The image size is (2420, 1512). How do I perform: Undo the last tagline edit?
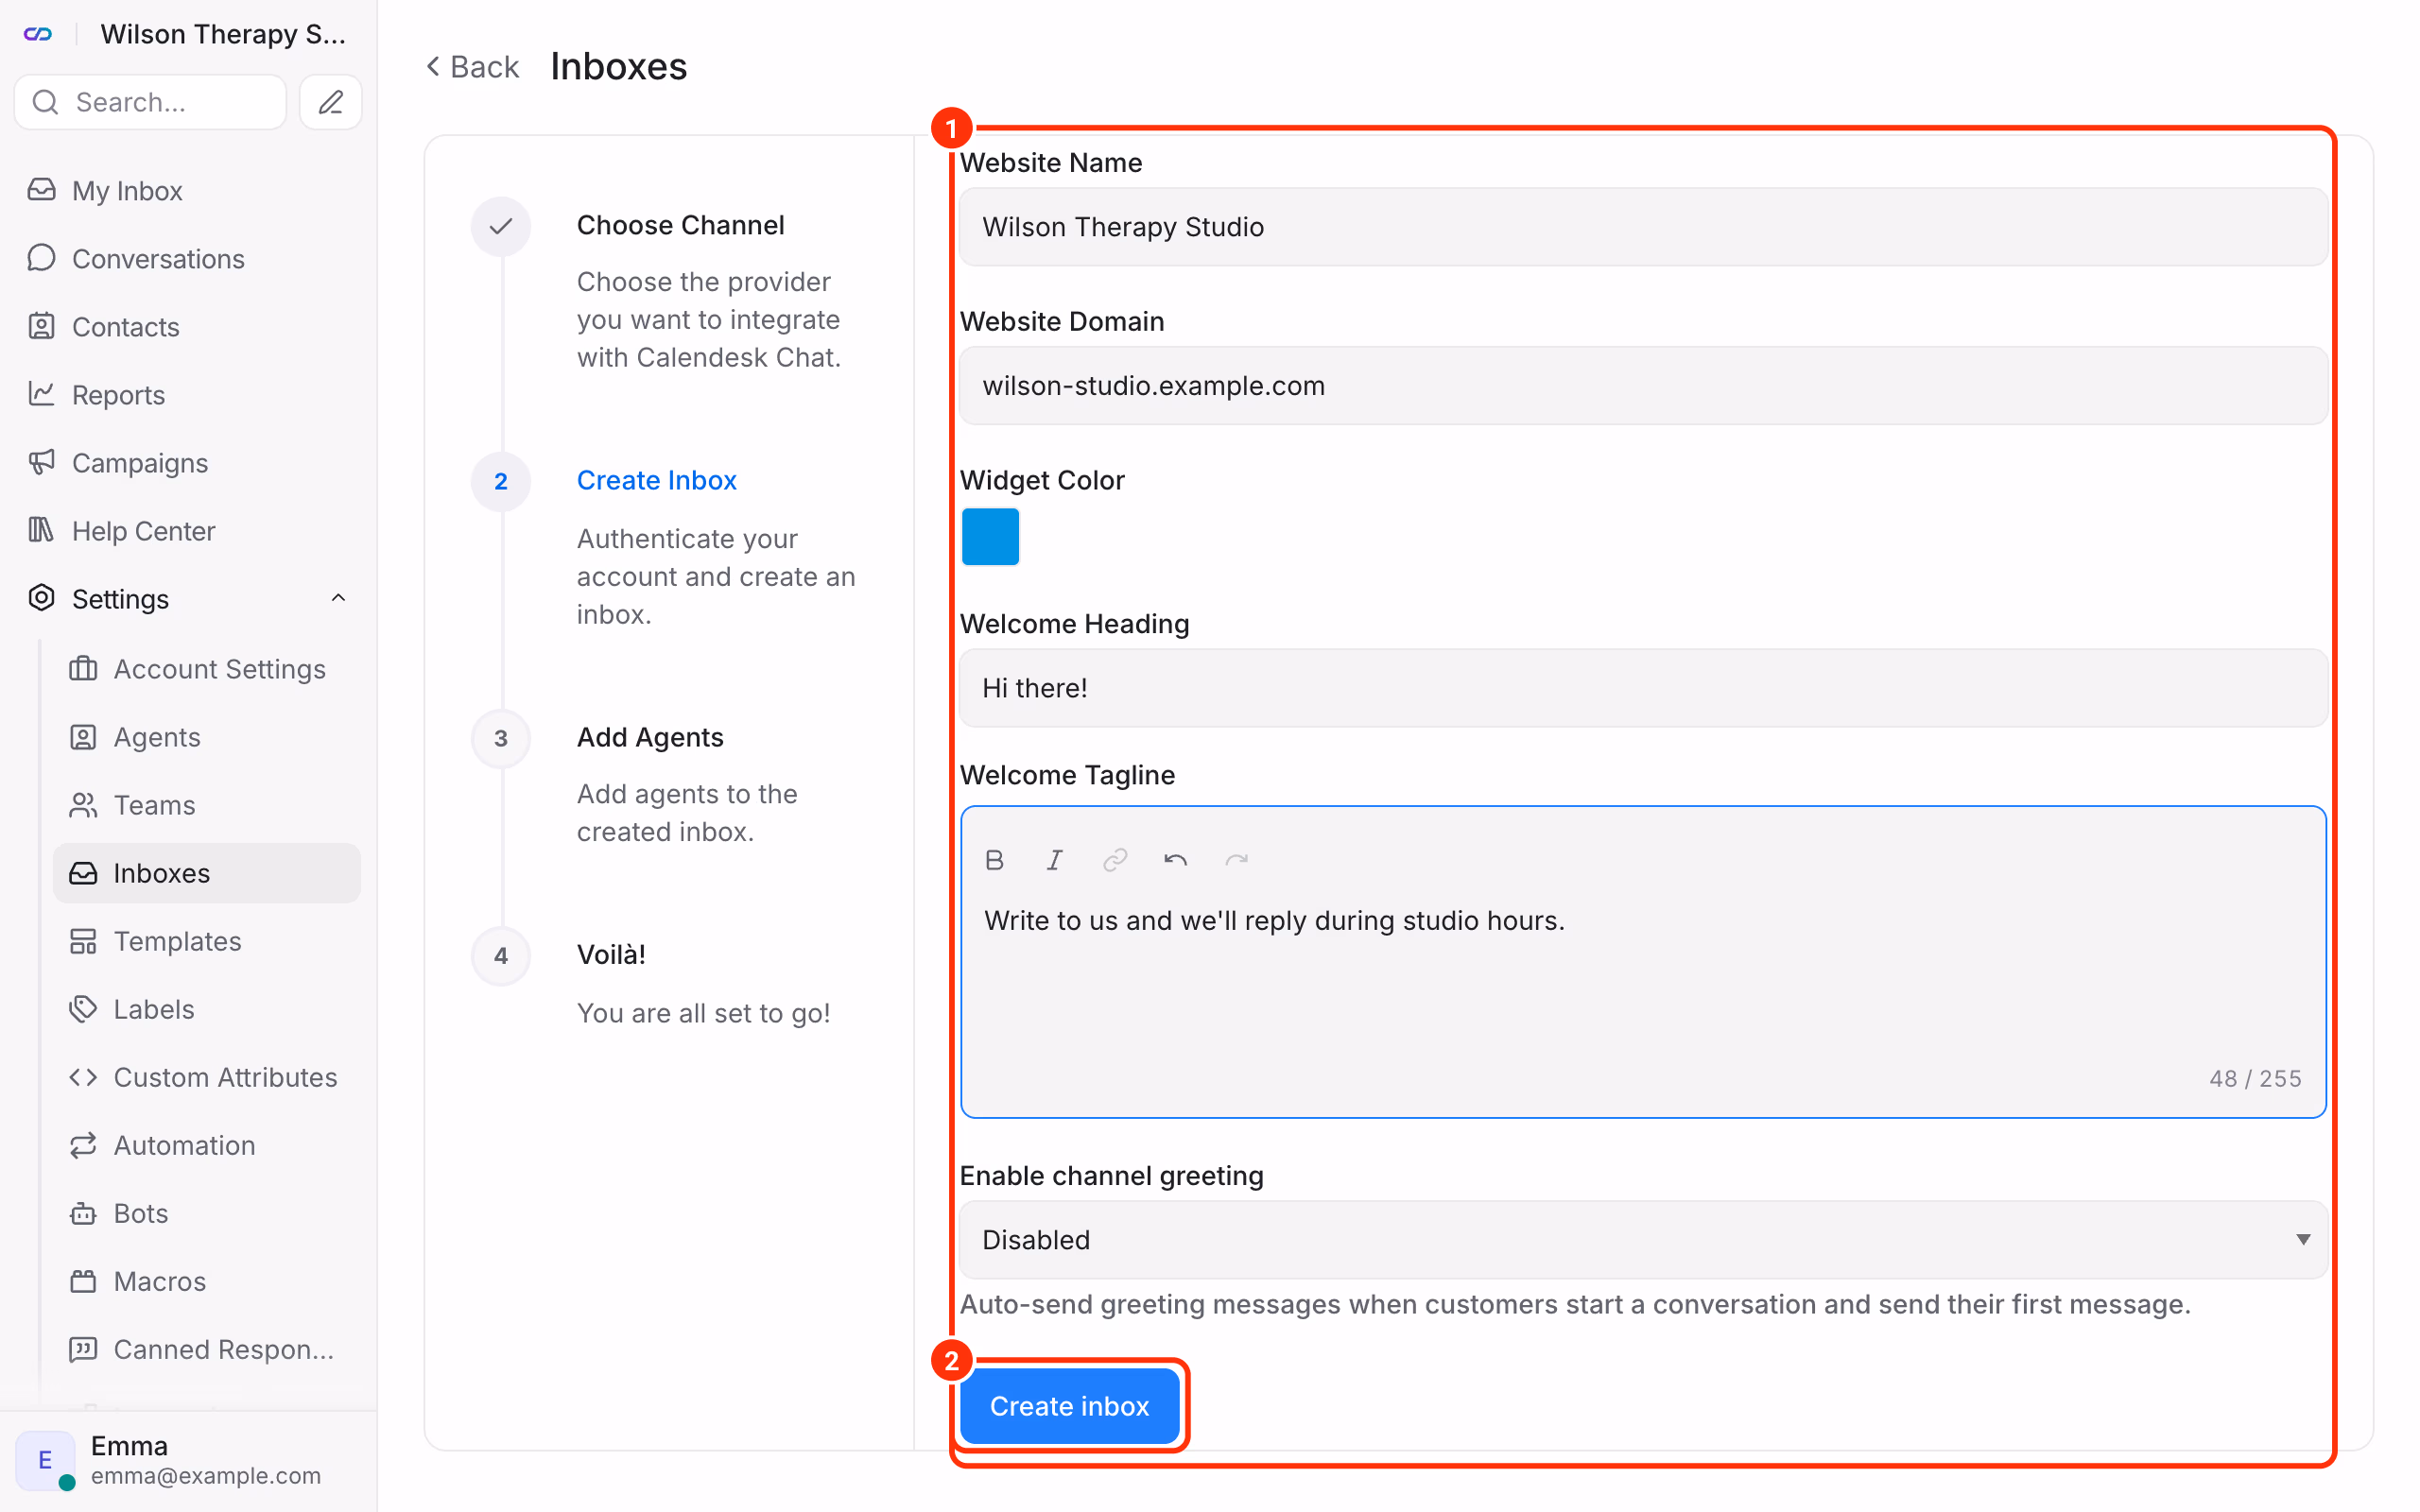click(1175, 860)
